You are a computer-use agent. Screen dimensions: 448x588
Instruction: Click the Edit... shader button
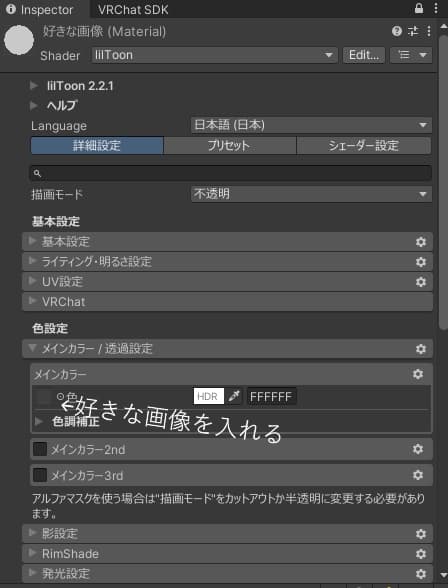(364, 55)
